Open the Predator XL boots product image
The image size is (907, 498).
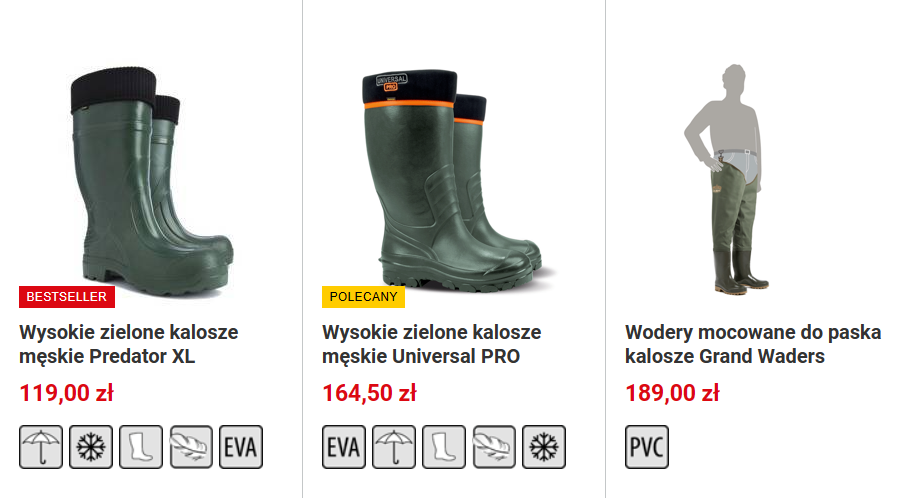[152, 180]
